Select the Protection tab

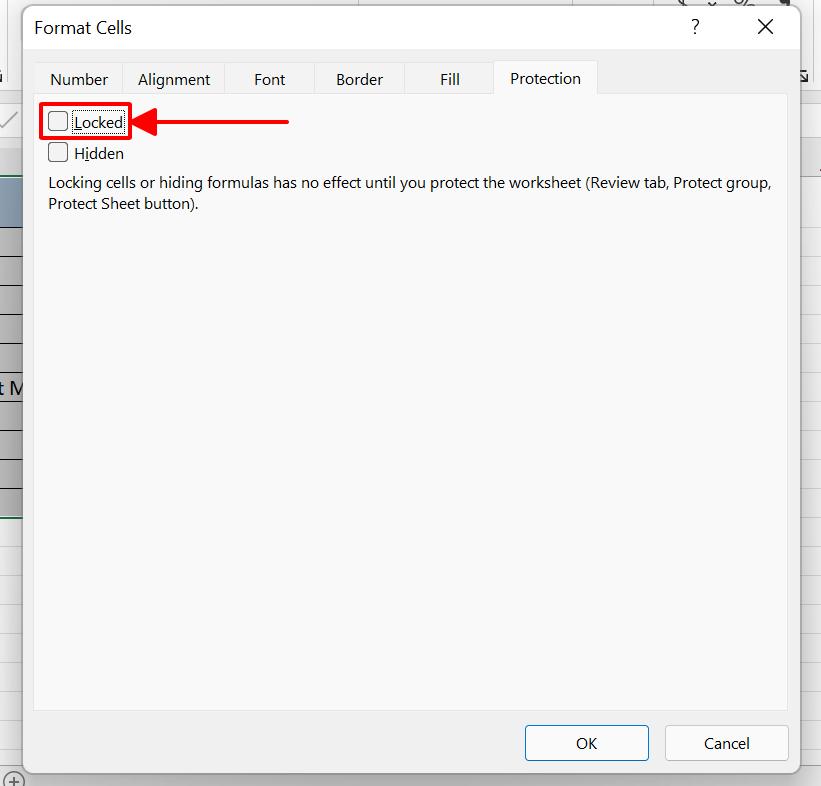tap(545, 79)
